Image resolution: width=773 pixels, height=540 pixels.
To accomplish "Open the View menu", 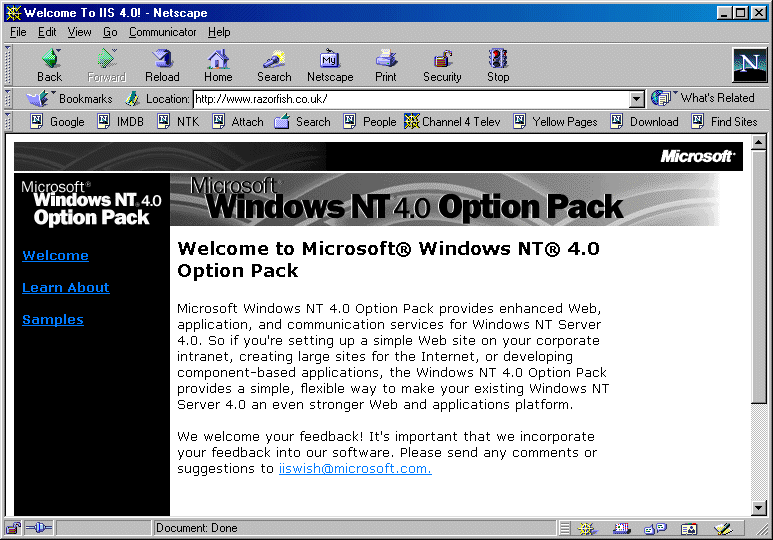I will coord(79,32).
